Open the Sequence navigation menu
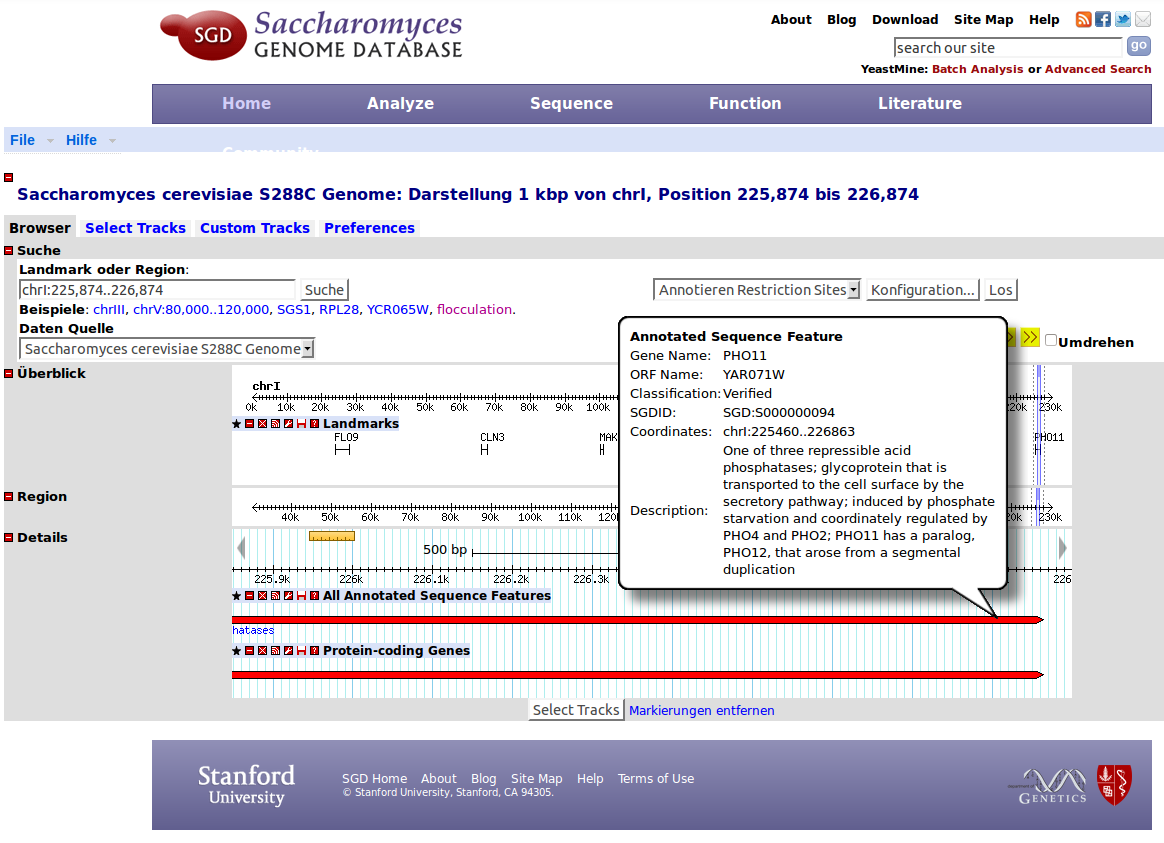1164x843 pixels. click(x=571, y=103)
